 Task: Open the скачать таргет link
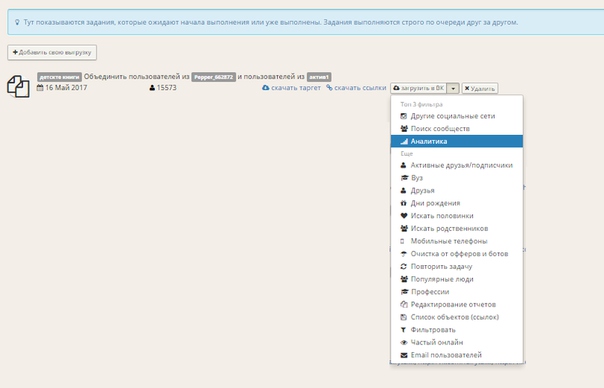coord(291,88)
